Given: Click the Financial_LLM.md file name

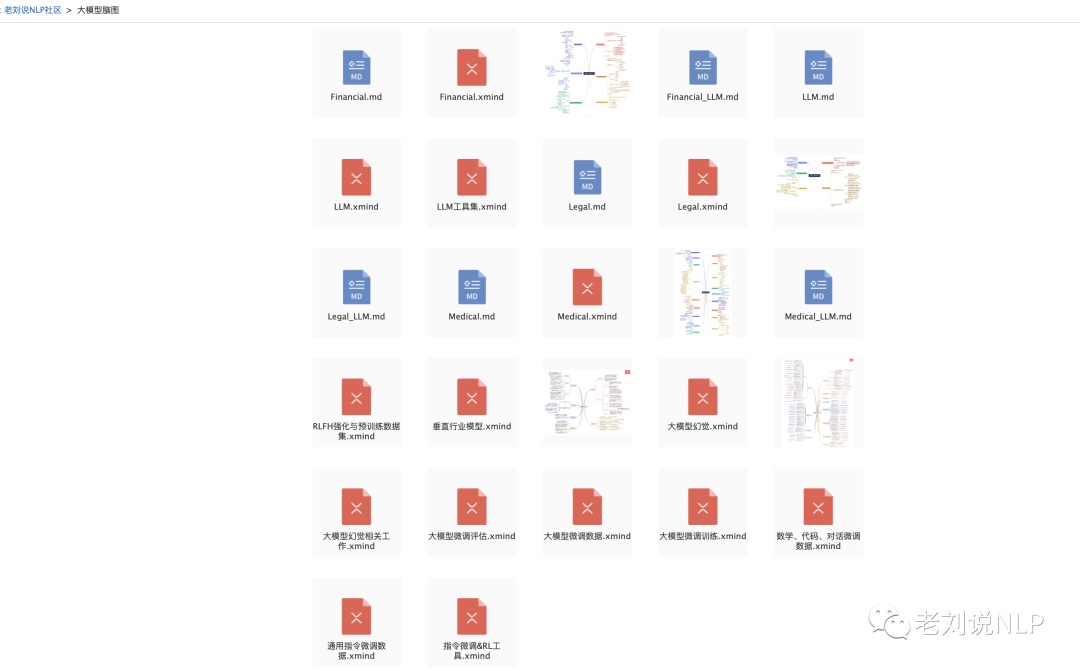Looking at the screenshot, I should 703,97.
